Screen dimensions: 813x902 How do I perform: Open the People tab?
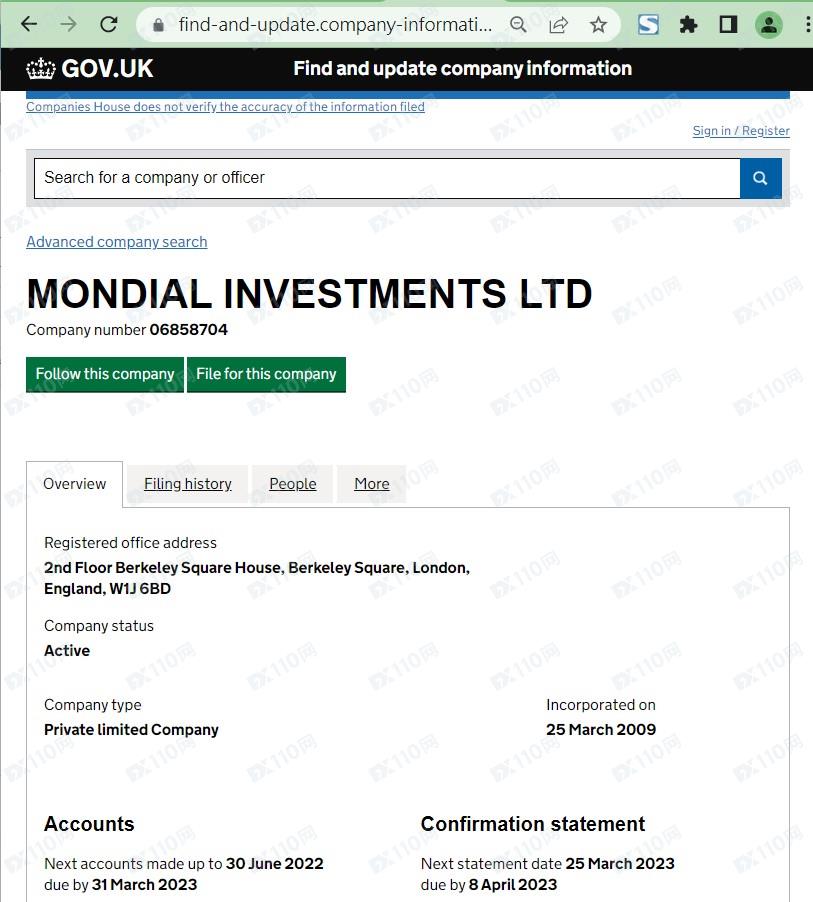pos(292,484)
